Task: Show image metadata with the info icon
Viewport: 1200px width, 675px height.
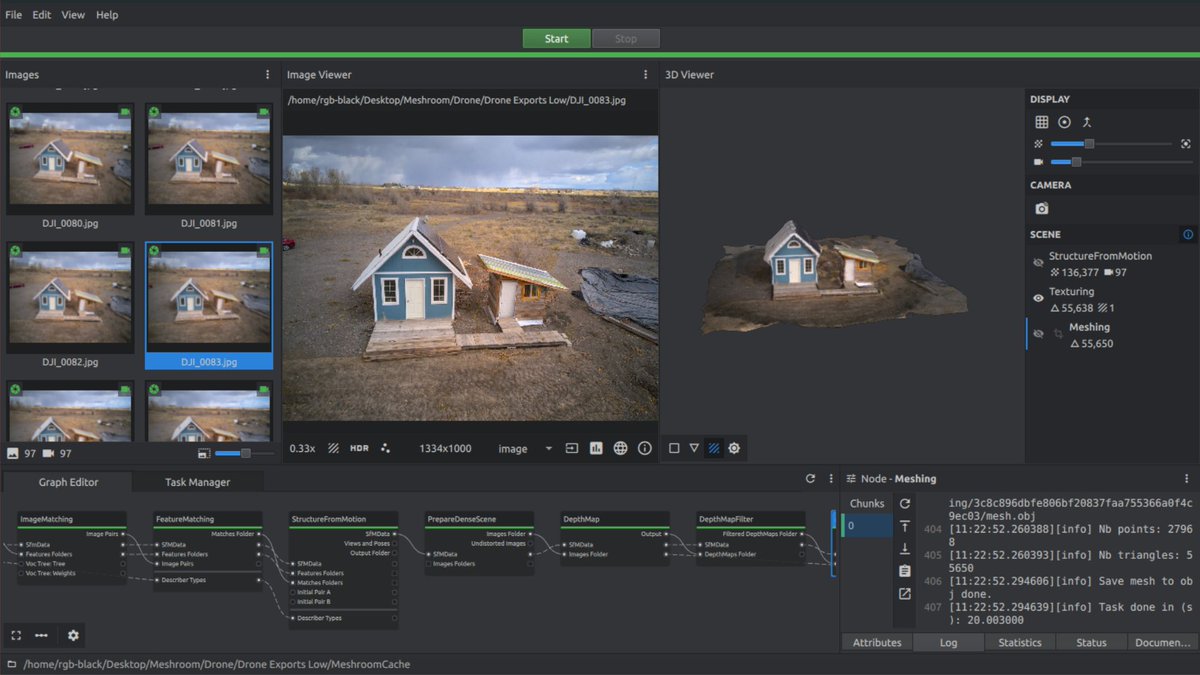Action: 645,449
